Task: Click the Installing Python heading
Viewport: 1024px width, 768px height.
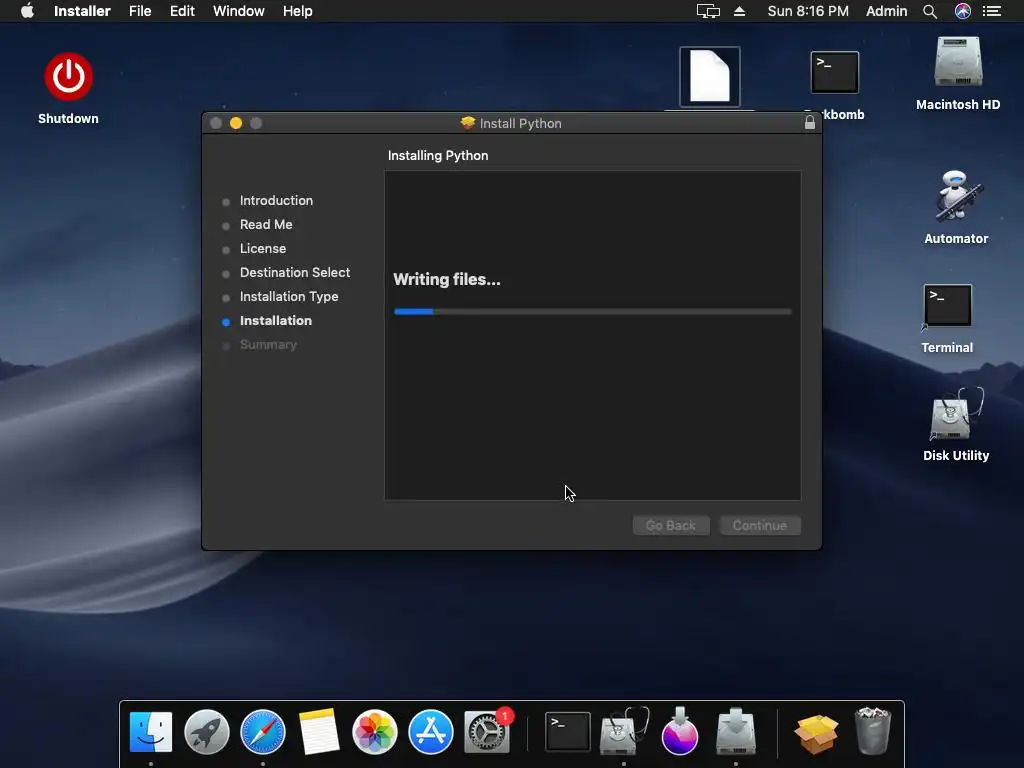Action: [x=438, y=155]
